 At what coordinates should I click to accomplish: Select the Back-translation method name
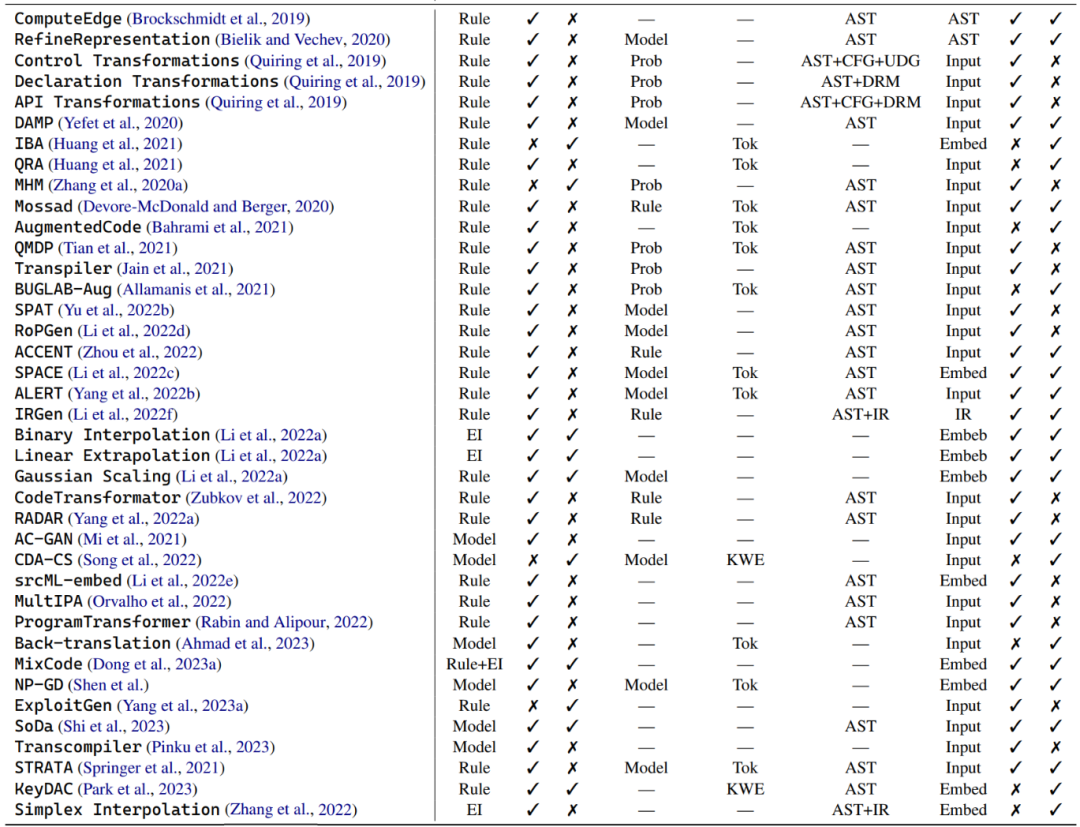92,643
